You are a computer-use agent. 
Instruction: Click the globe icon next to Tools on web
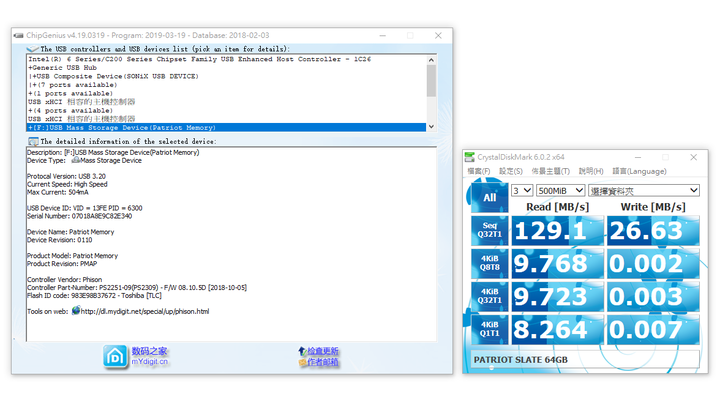click(76, 311)
